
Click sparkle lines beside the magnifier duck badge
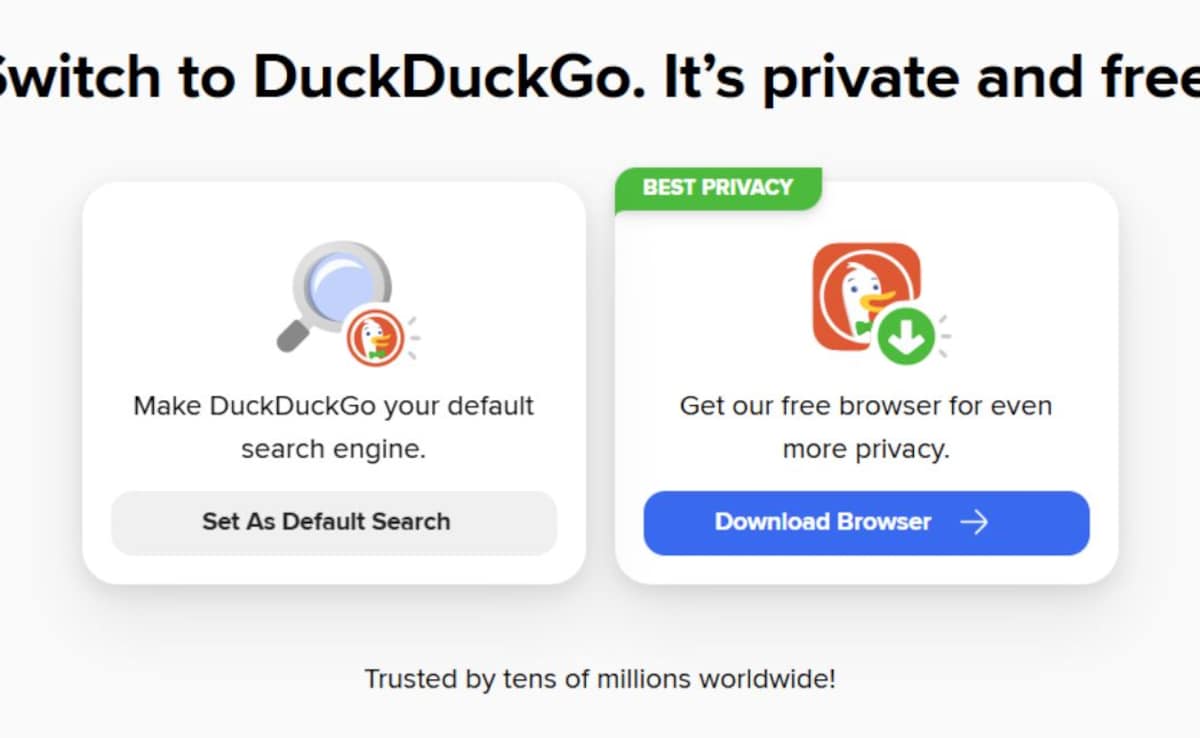click(x=413, y=335)
